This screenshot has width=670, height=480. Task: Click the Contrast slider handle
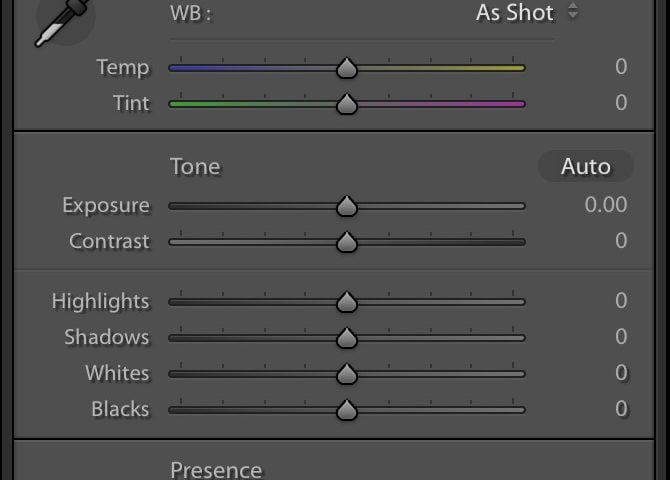pos(346,242)
